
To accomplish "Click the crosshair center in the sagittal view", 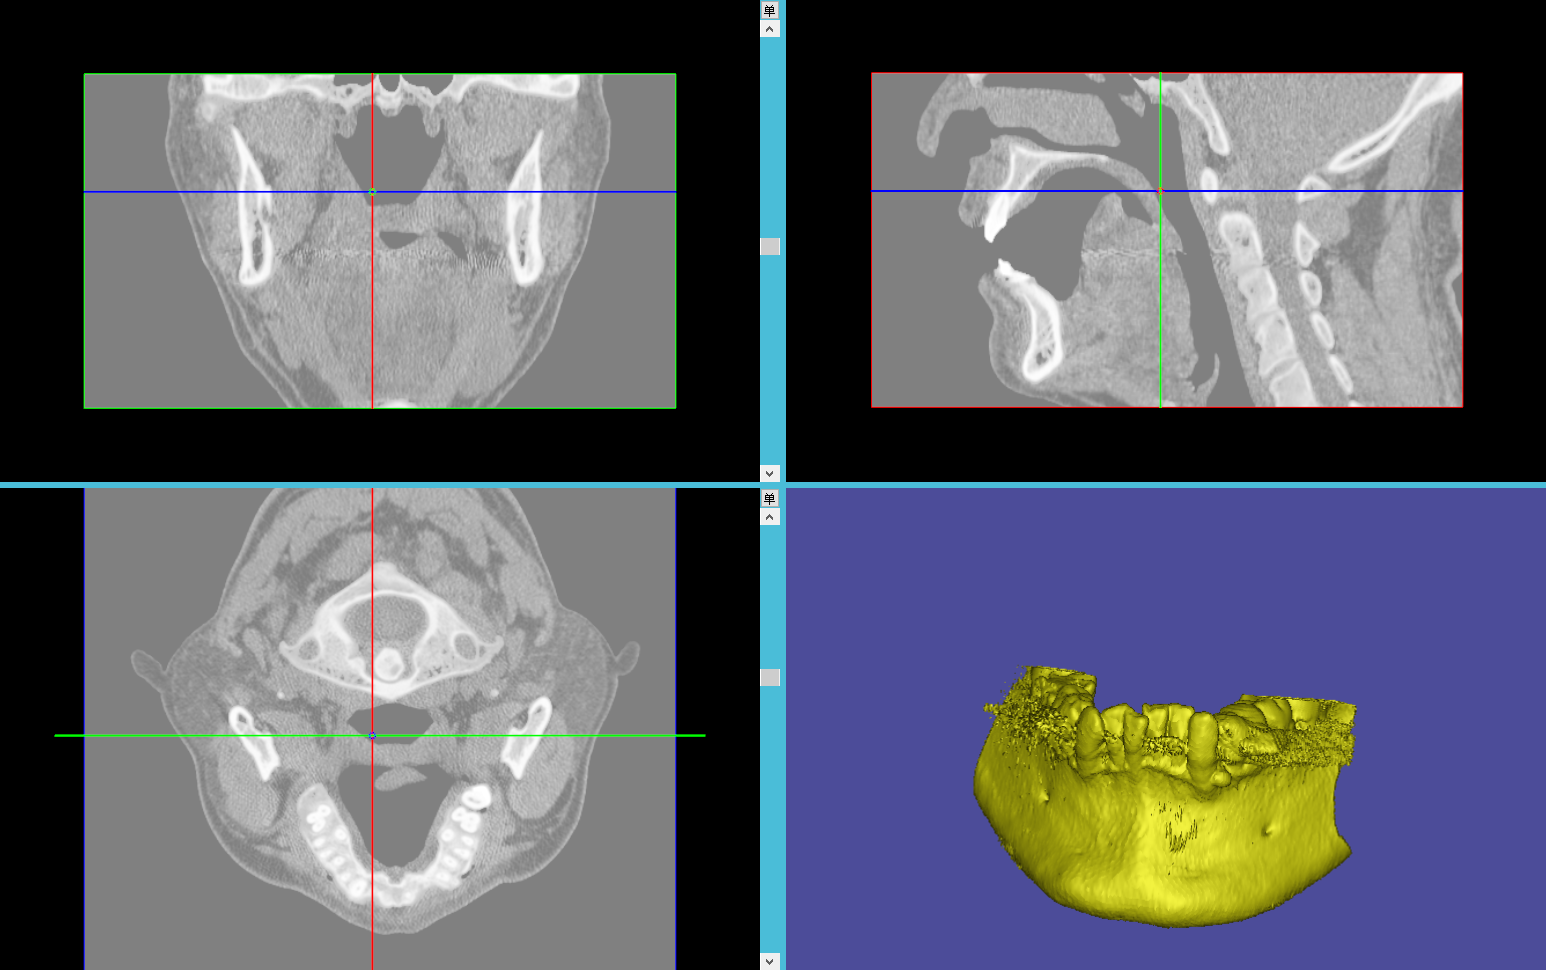I will click(1160, 190).
